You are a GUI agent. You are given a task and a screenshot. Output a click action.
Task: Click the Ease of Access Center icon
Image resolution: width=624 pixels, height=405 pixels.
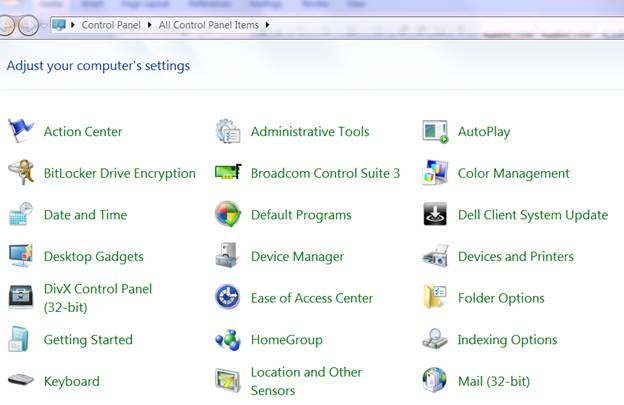[228, 298]
